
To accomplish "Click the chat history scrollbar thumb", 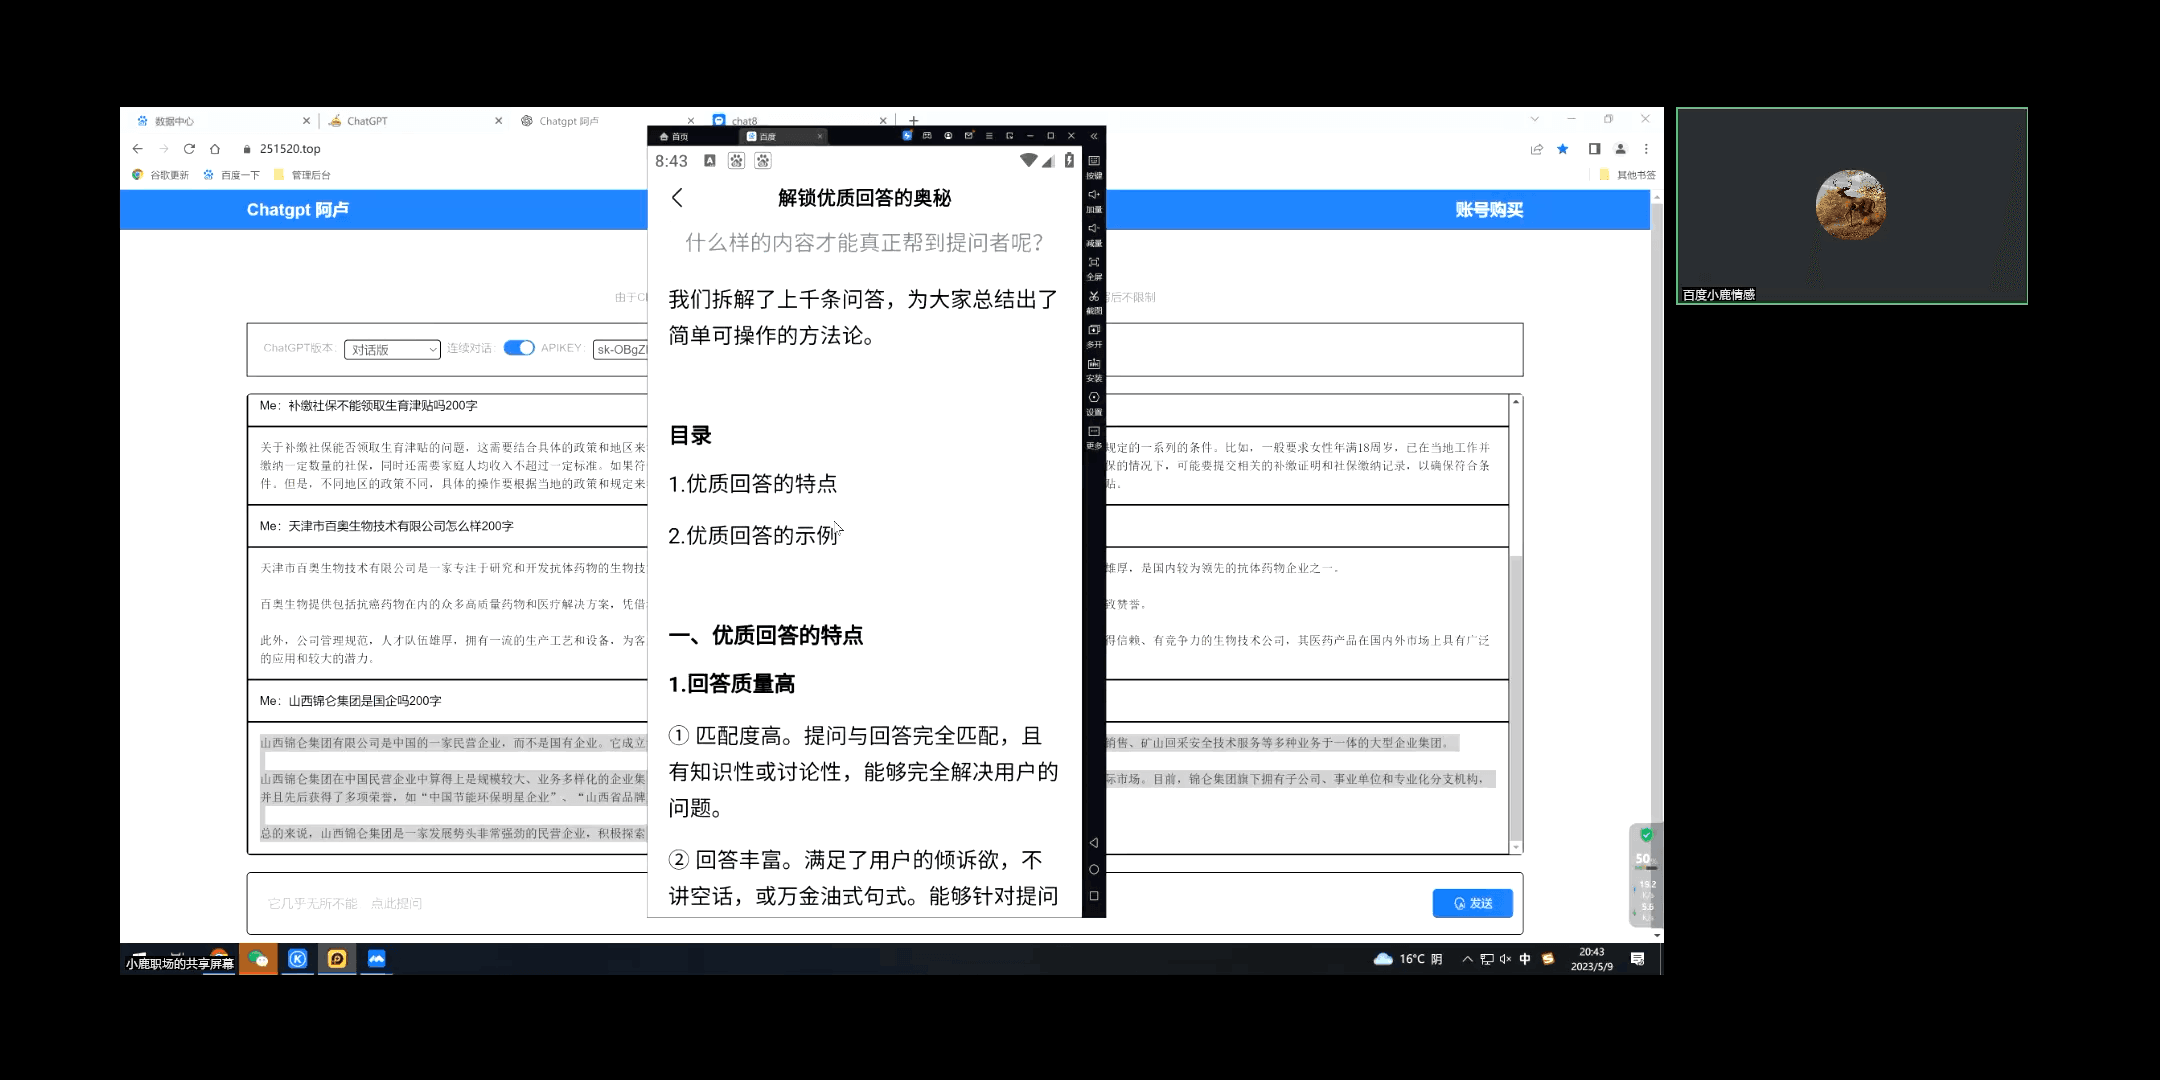I will (x=1516, y=698).
